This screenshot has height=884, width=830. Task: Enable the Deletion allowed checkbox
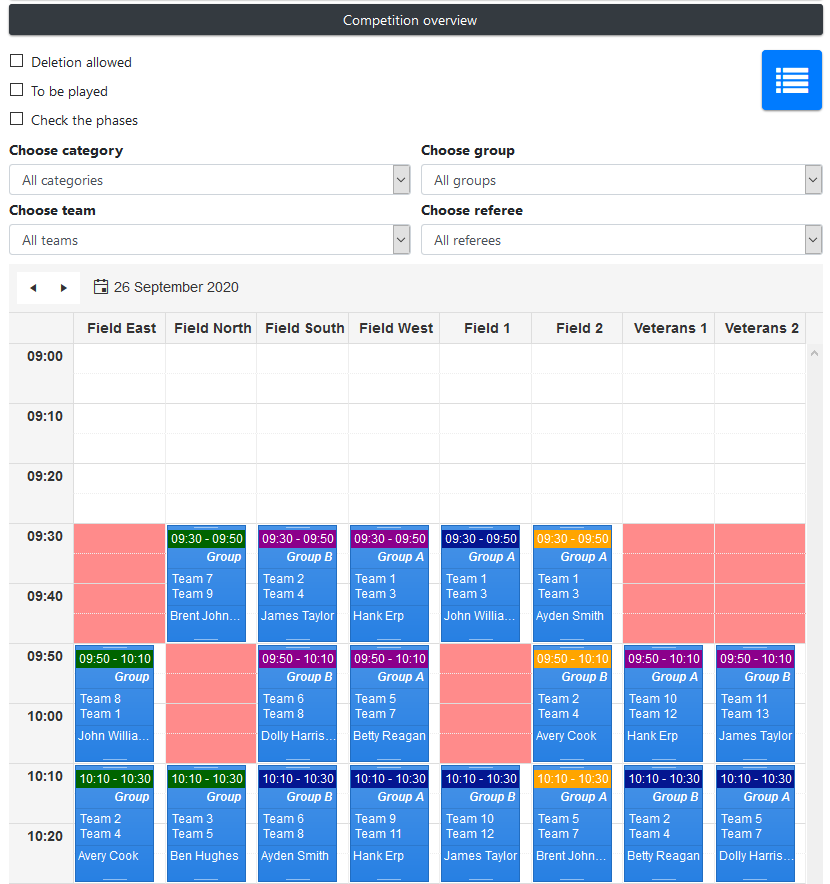coord(17,61)
